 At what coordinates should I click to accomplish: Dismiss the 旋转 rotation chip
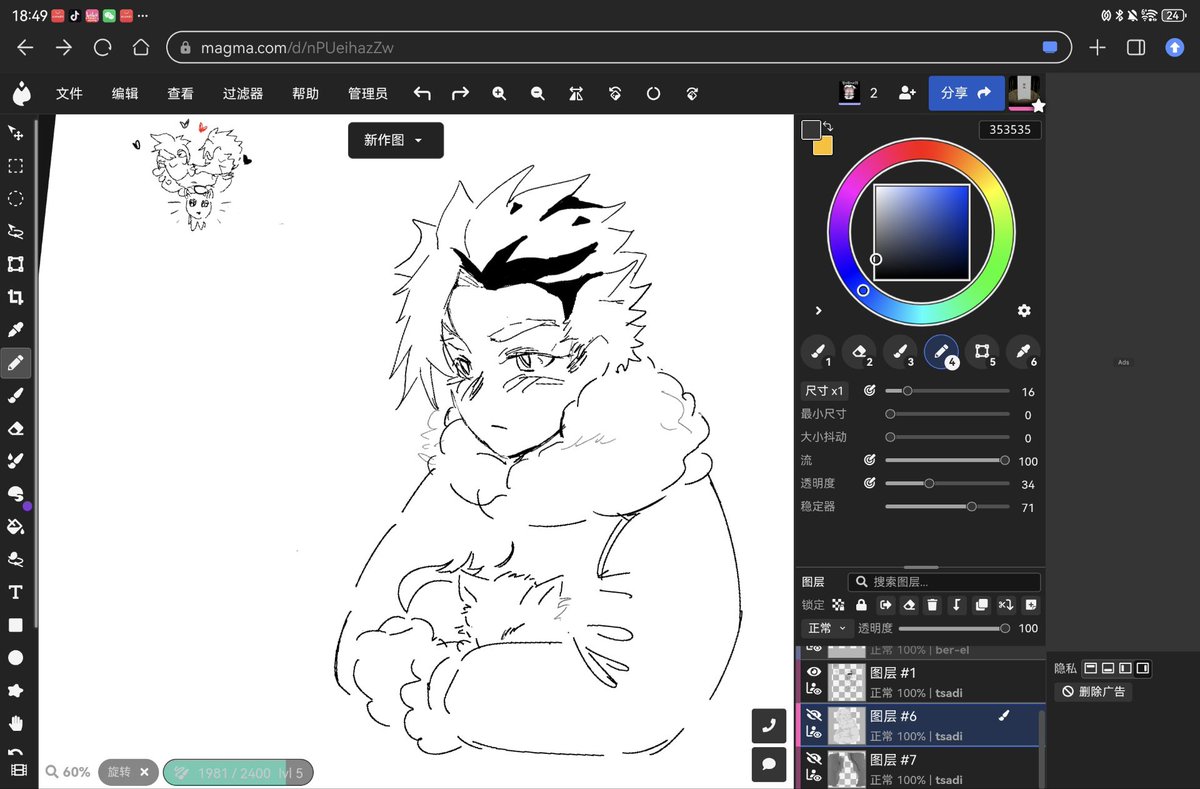(144, 772)
